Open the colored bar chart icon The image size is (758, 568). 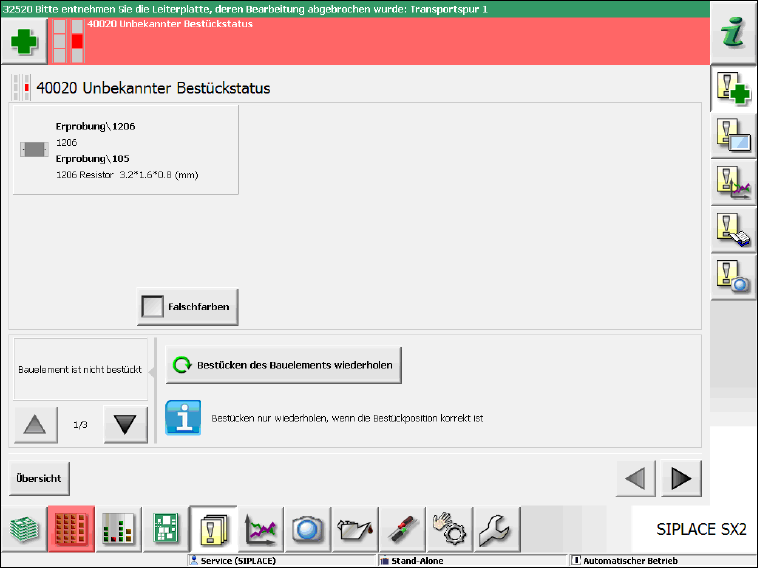point(118,529)
